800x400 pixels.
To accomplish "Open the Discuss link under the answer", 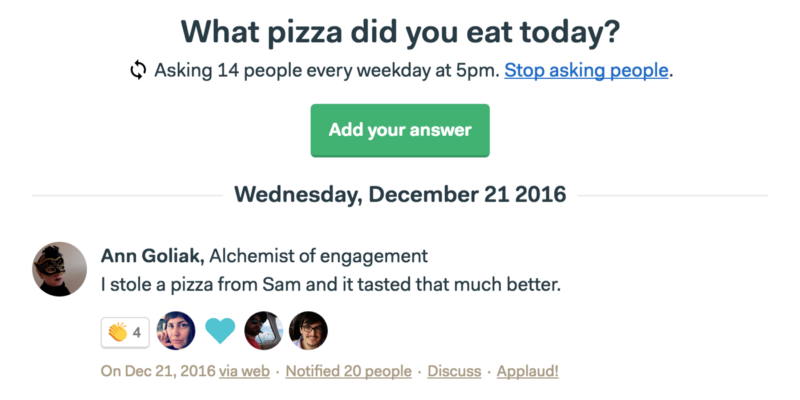I will click(x=454, y=371).
